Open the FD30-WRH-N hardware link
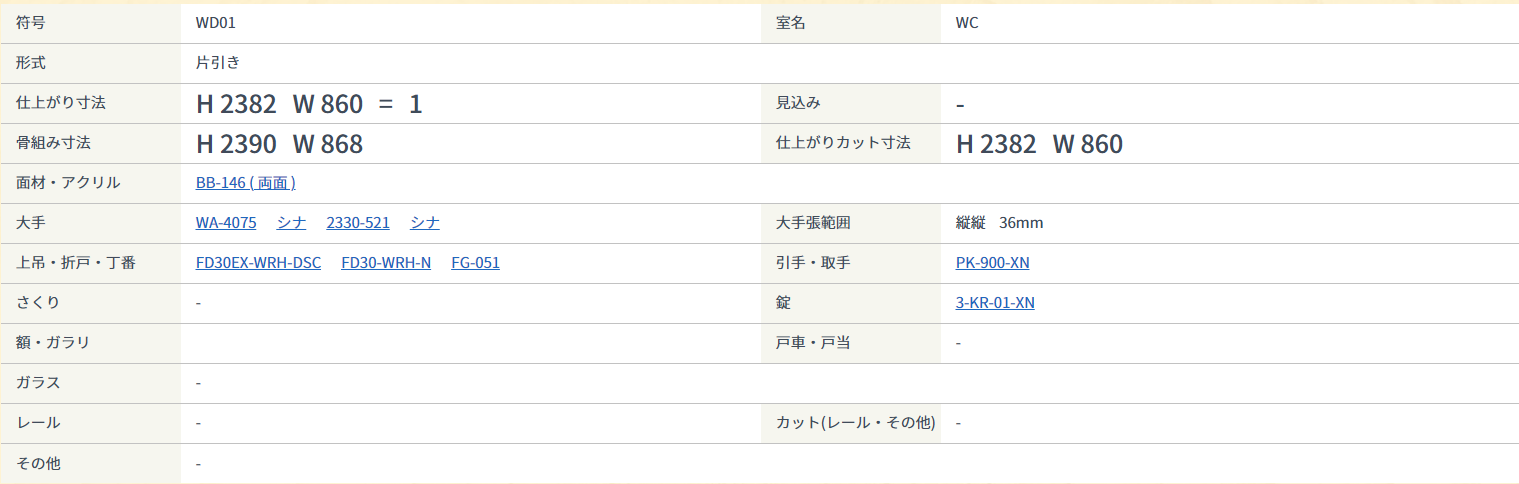Image resolution: width=1519 pixels, height=484 pixels. [x=386, y=263]
